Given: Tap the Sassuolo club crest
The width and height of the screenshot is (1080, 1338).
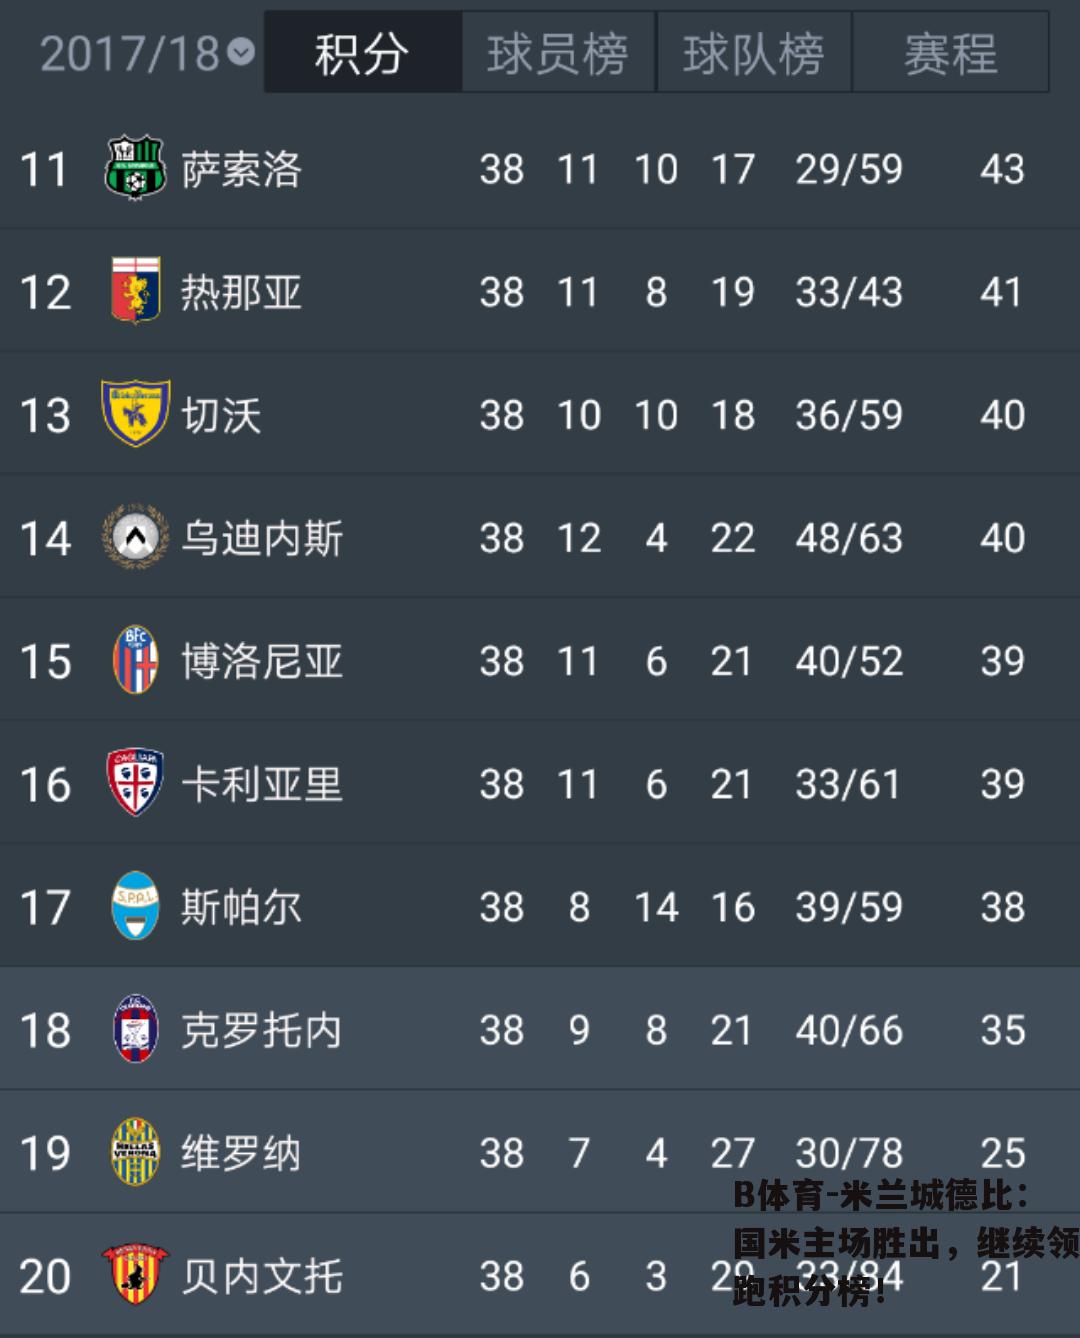Looking at the screenshot, I should (x=135, y=168).
